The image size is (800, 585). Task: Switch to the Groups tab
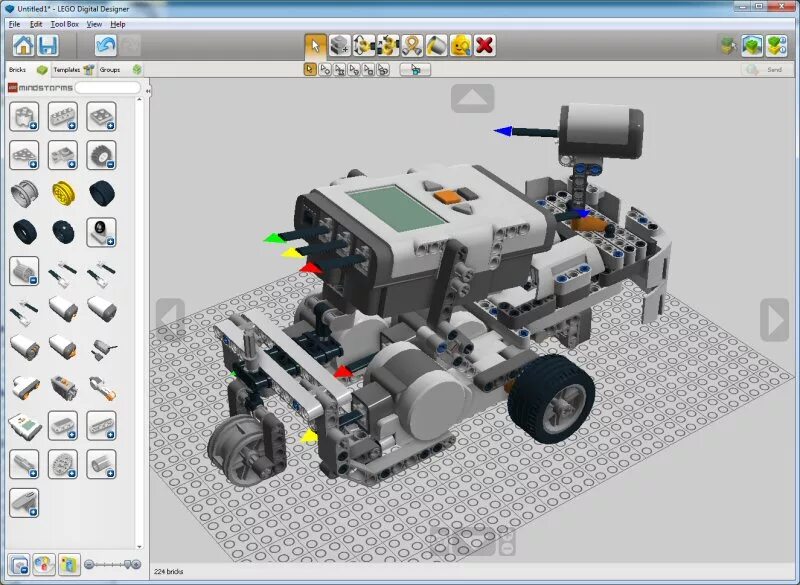[120, 69]
